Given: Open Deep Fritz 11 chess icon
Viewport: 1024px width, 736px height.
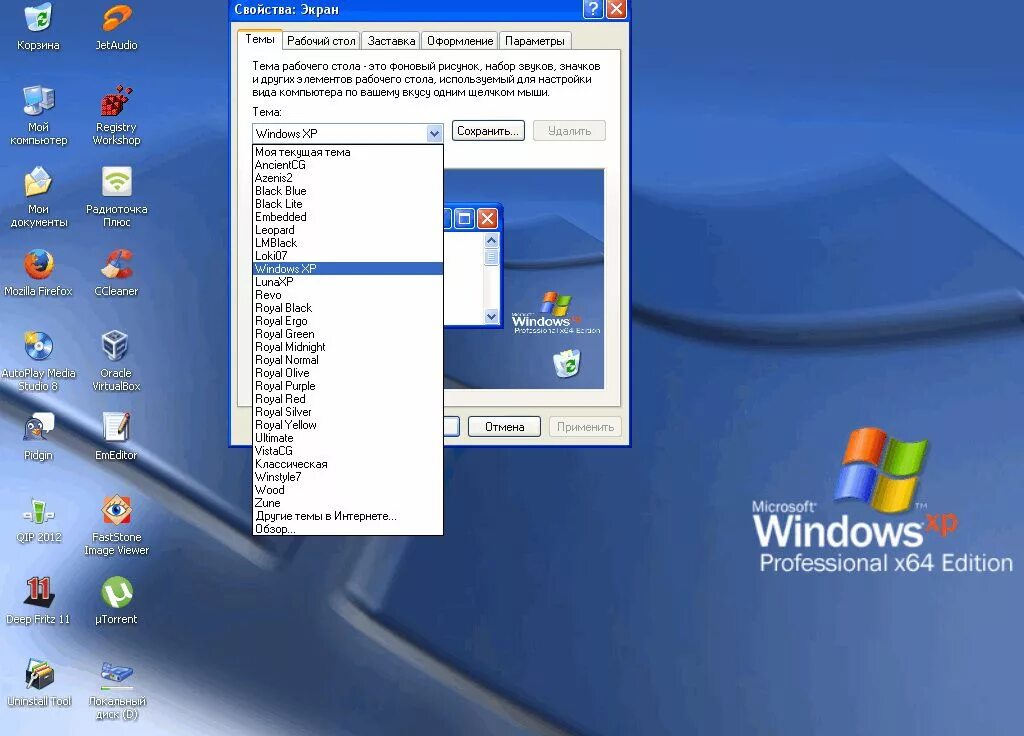Looking at the screenshot, I should tap(38, 601).
